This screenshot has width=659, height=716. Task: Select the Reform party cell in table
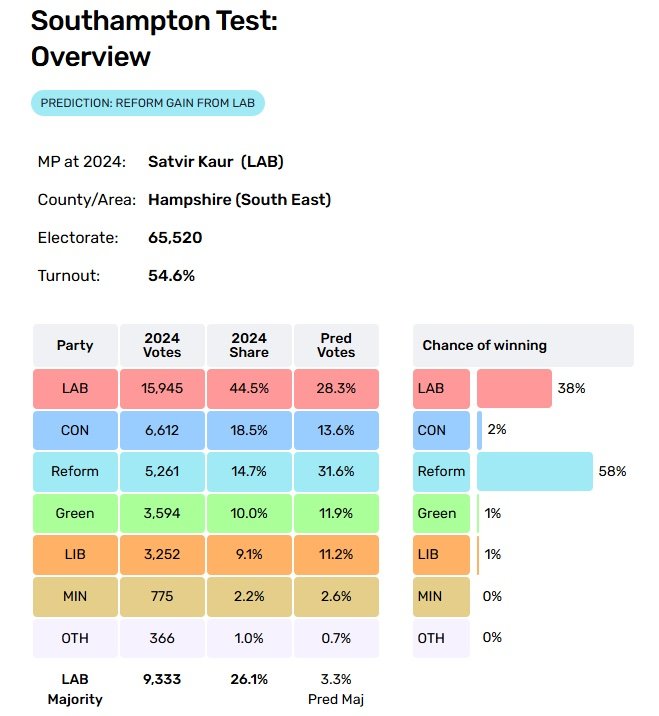[75, 471]
